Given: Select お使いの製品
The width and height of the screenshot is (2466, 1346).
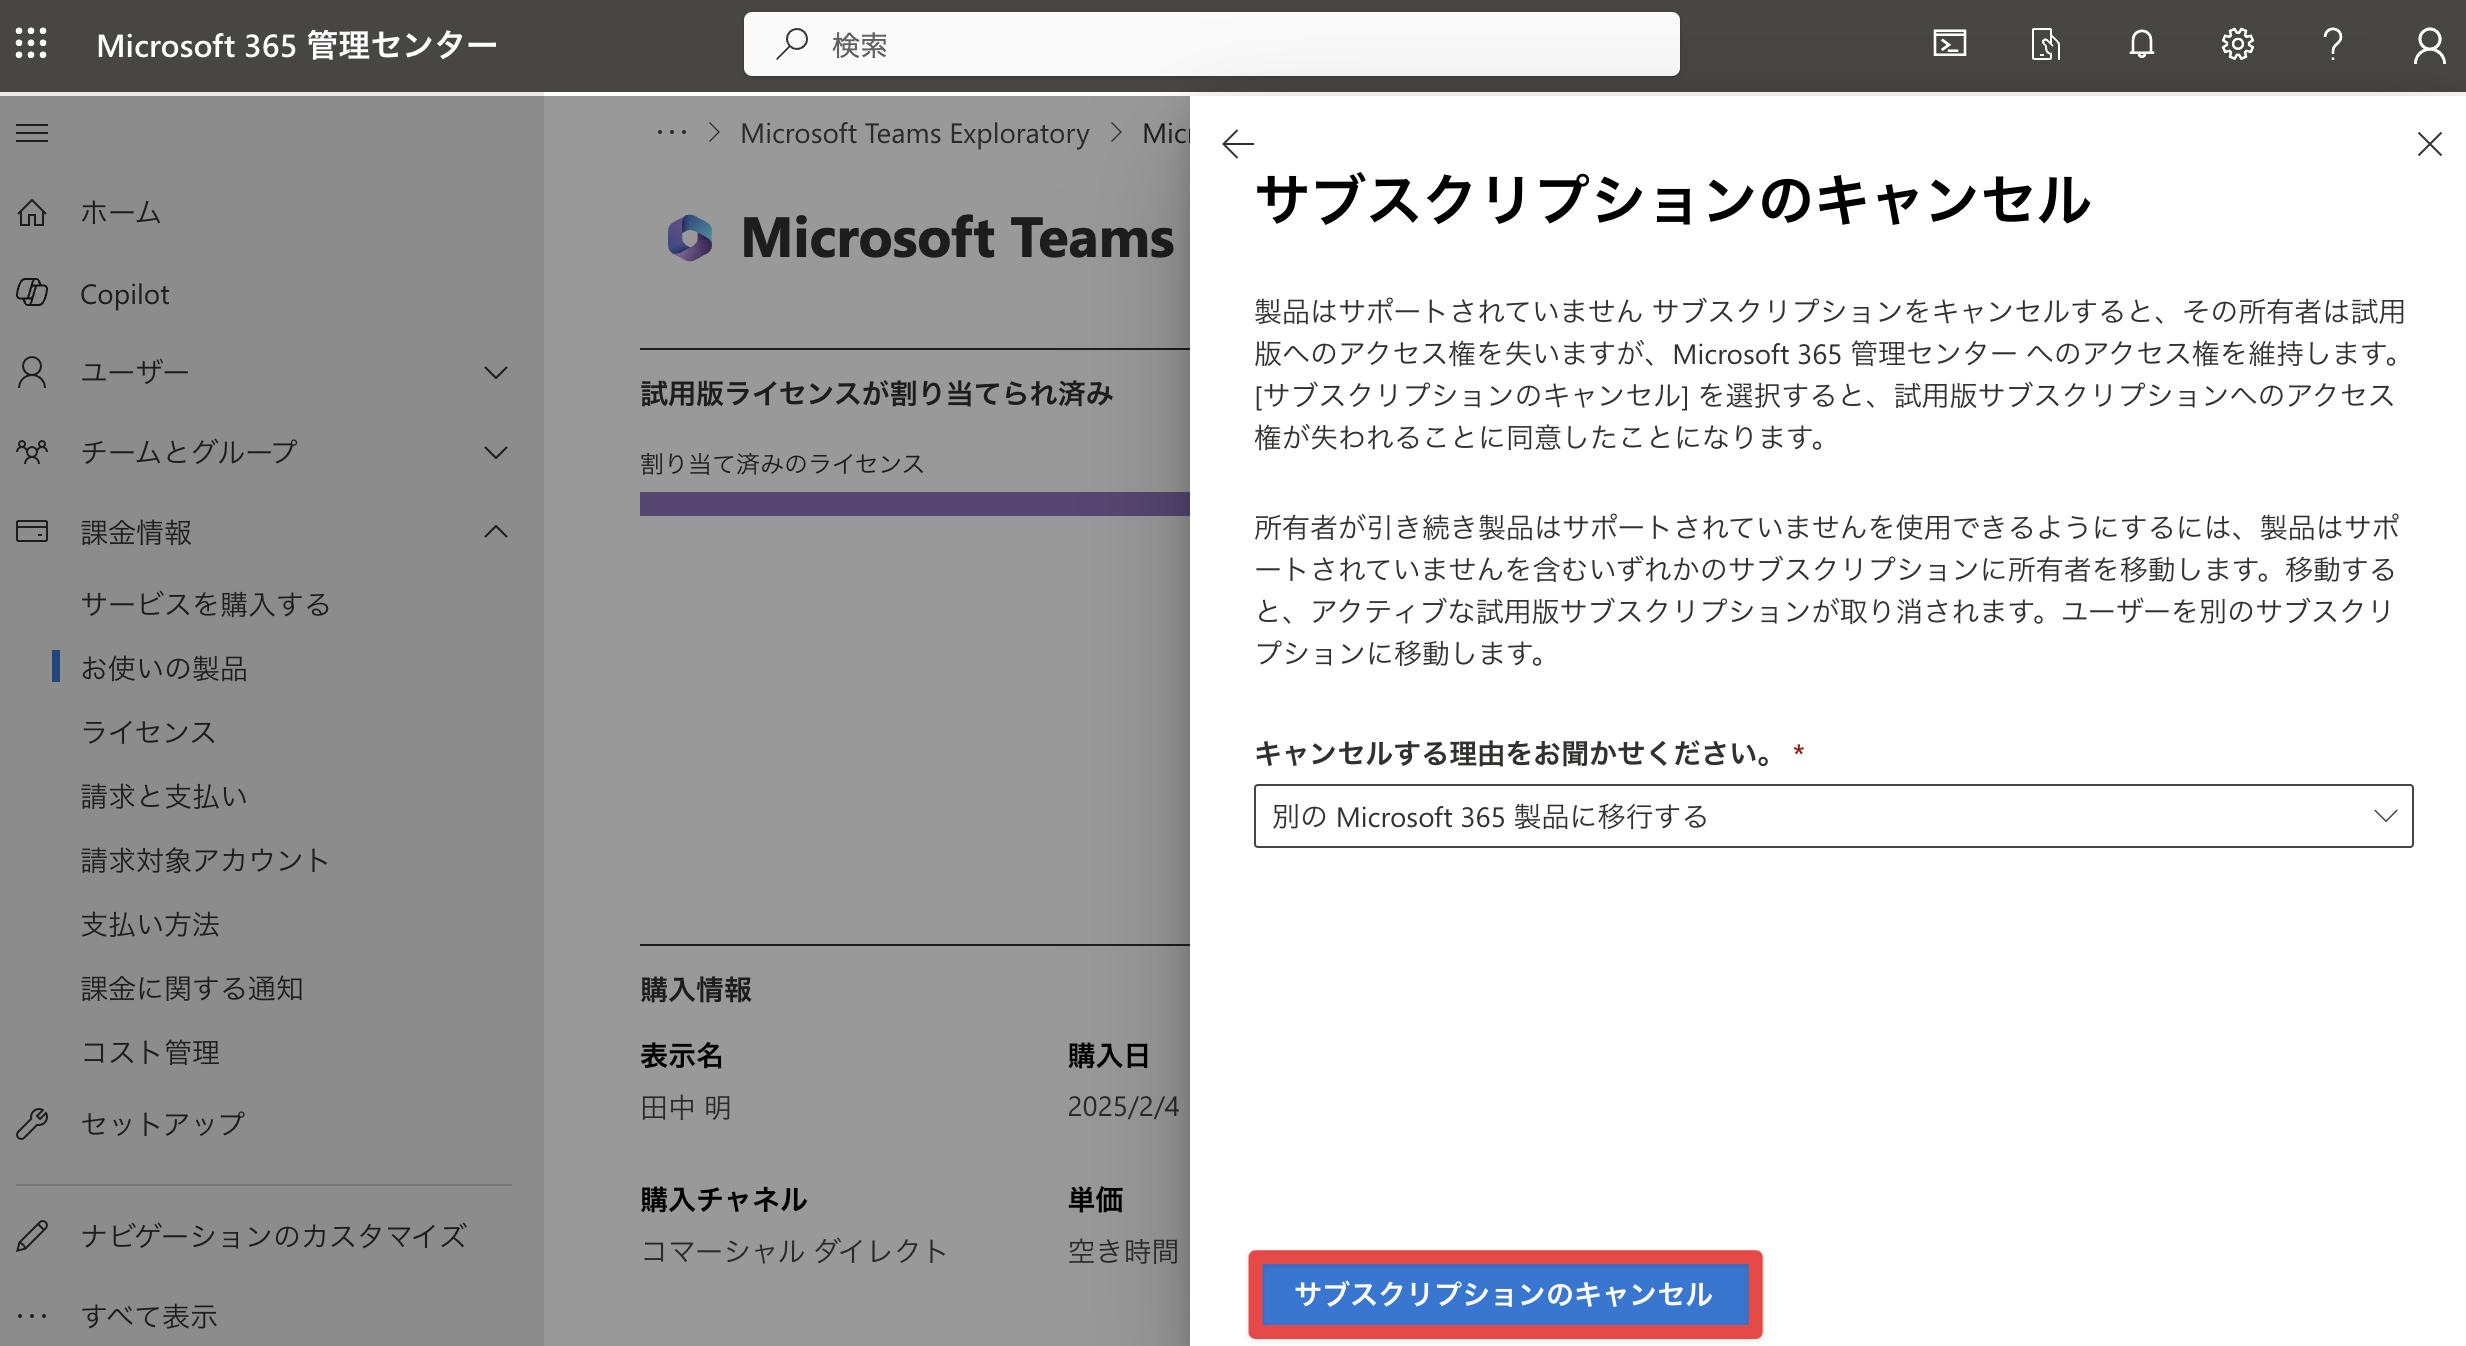Looking at the screenshot, I should tap(164, 668).
